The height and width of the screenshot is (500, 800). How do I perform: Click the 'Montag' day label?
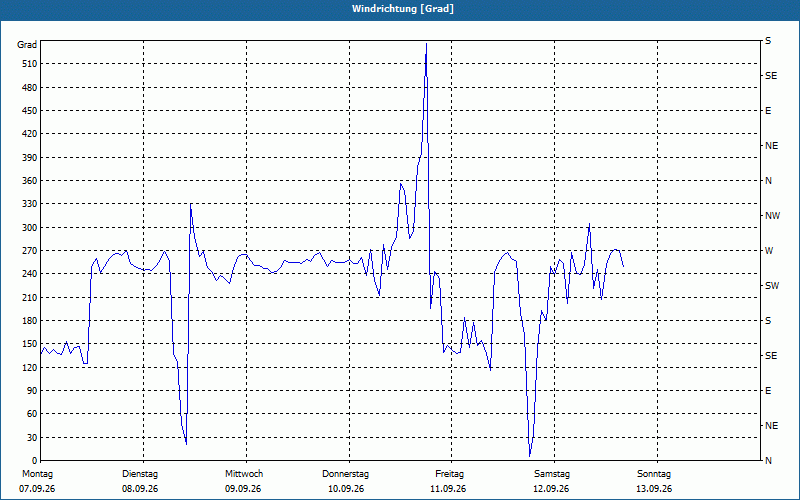[37, 474]
